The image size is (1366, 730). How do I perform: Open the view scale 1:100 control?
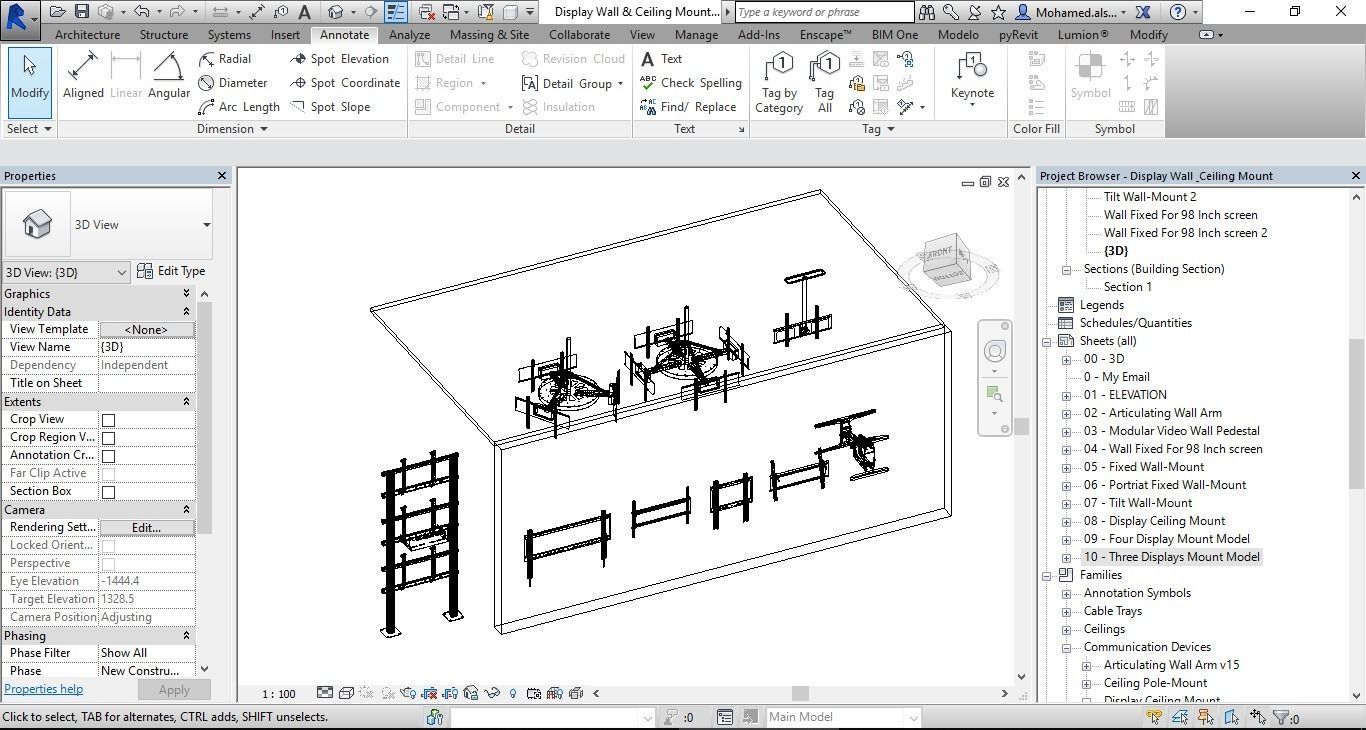click(x=279, y=693)
